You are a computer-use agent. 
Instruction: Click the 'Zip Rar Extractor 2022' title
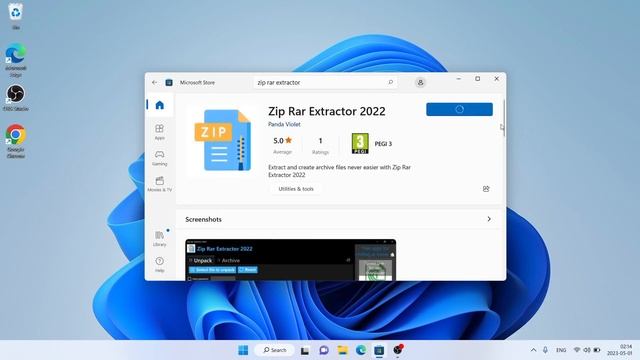point(327,111)
